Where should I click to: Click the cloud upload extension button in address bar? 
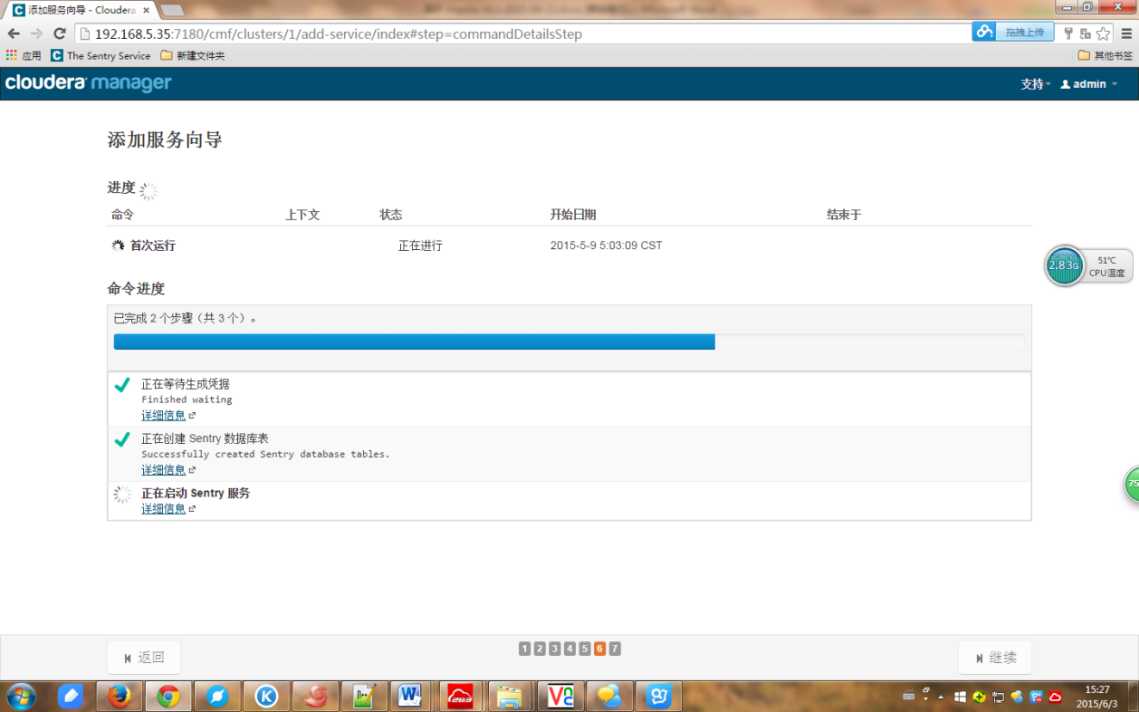[1013, 32]
